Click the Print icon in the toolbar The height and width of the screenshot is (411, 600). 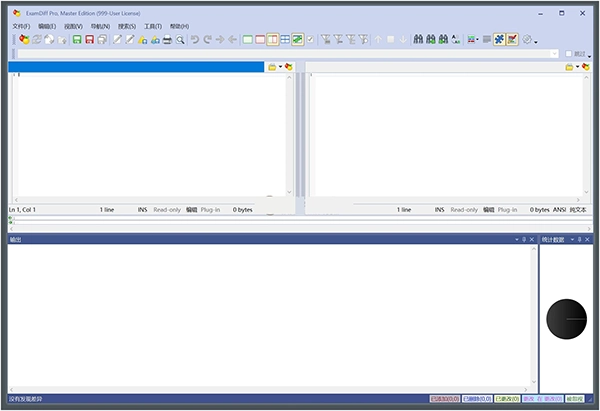(x=167, y=39)
